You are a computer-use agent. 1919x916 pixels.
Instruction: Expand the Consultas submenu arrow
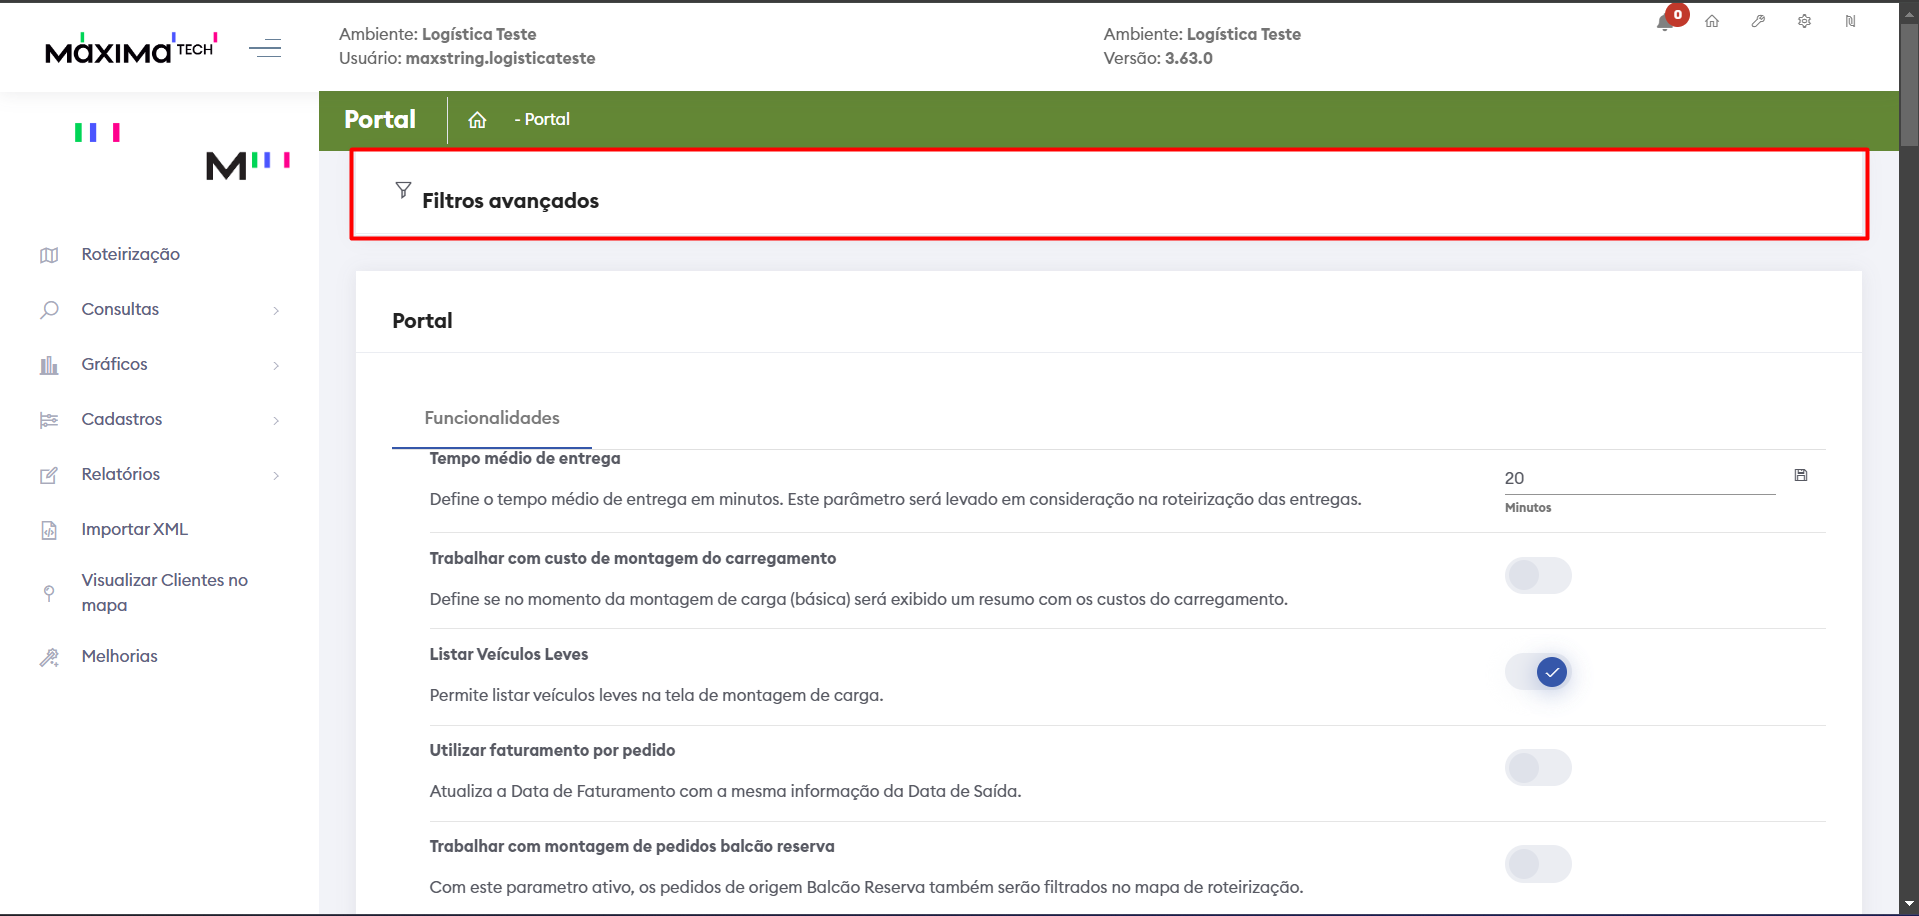(276, 310)
